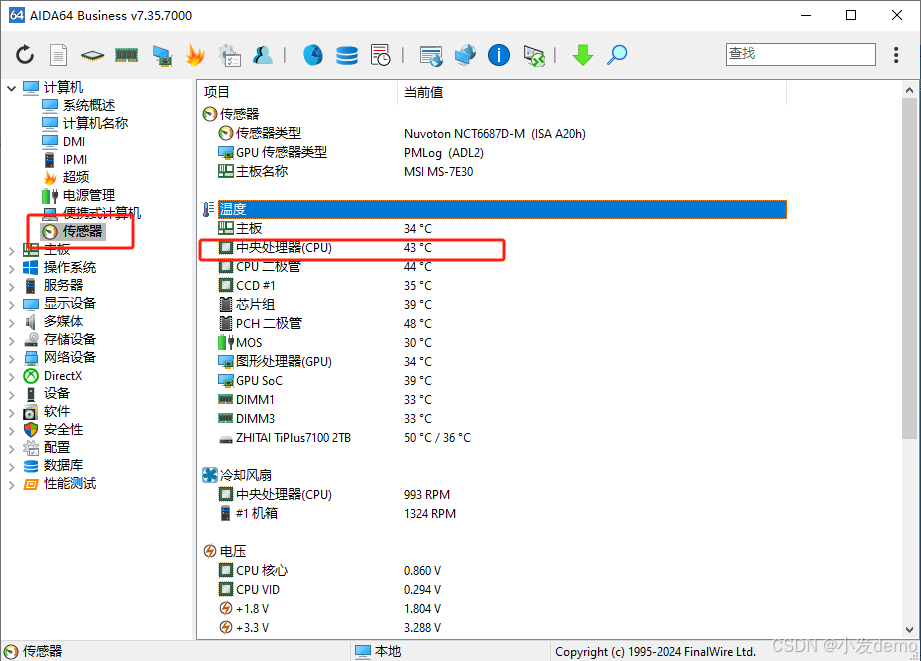Click the green download arrow icon
921x661 pixels.
(583, 55)
